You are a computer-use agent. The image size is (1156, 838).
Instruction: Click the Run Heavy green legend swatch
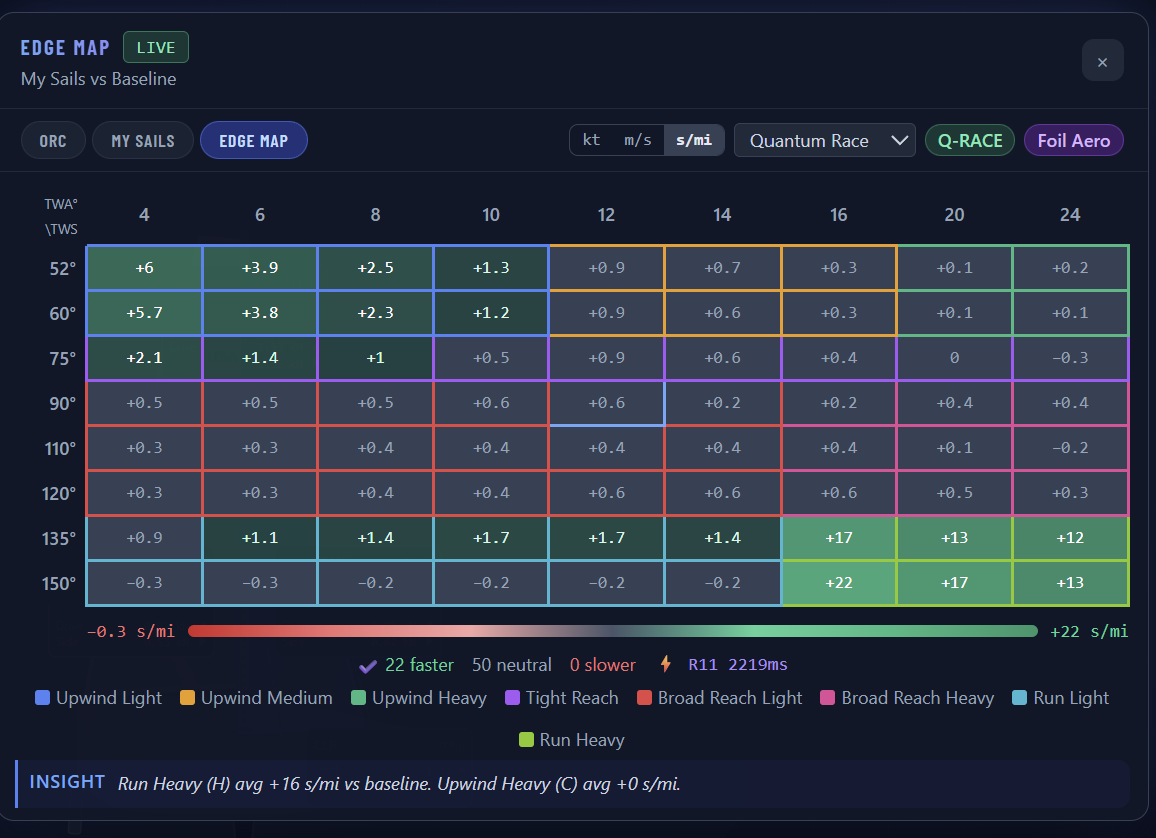pyautogui.click(x=526, y=740)
